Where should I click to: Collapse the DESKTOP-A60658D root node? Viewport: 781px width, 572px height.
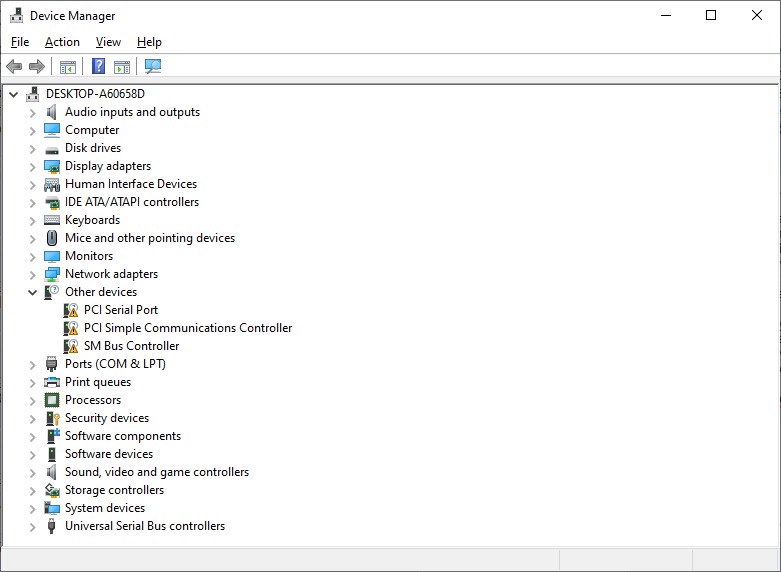tap(14, 94)
